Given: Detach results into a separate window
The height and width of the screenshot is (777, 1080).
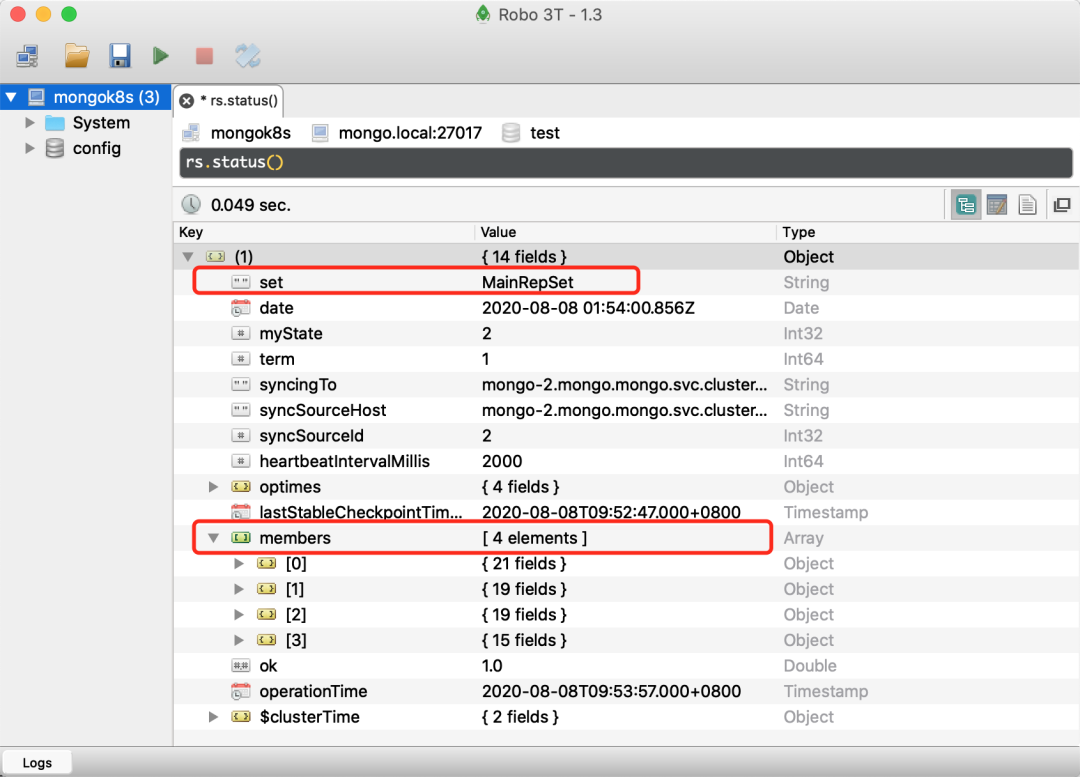Looking at the screenshot, I should 1062,205.
